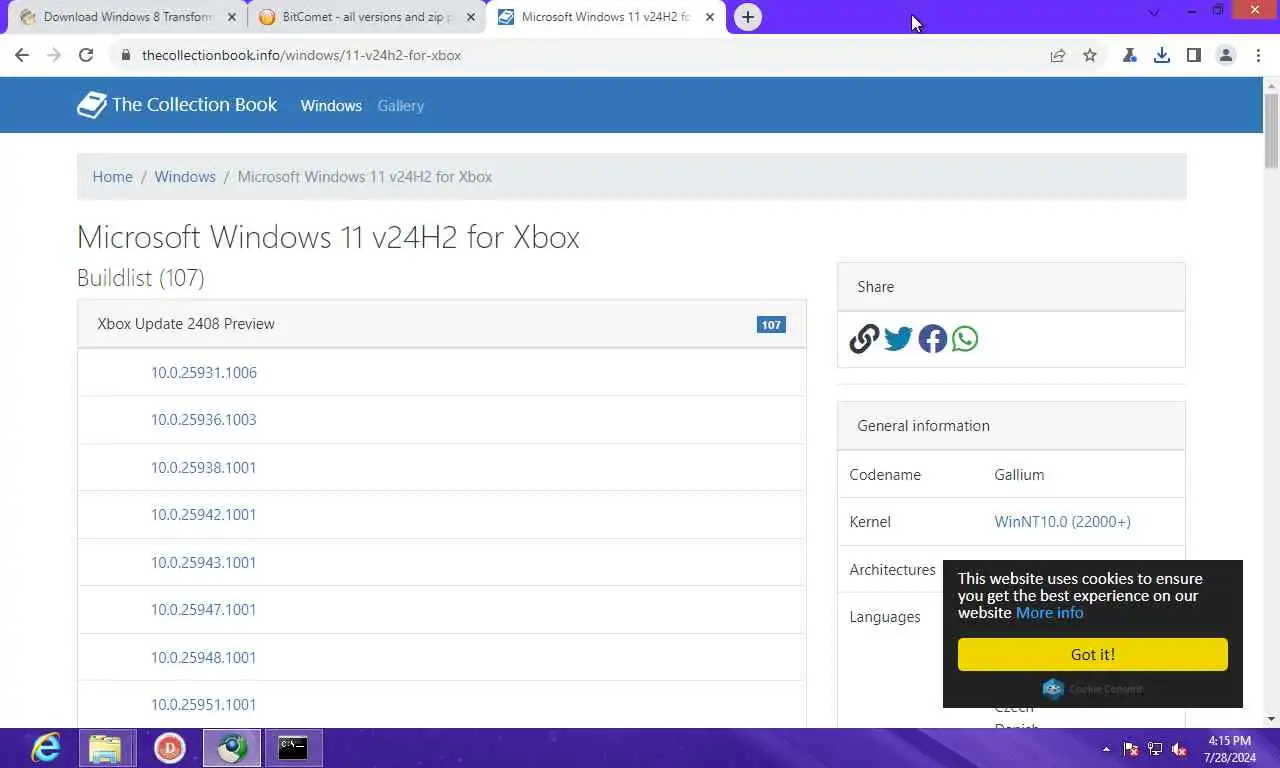The image size is (1280, 768).
Task: Reload the current page
Action: pos(86,56)
